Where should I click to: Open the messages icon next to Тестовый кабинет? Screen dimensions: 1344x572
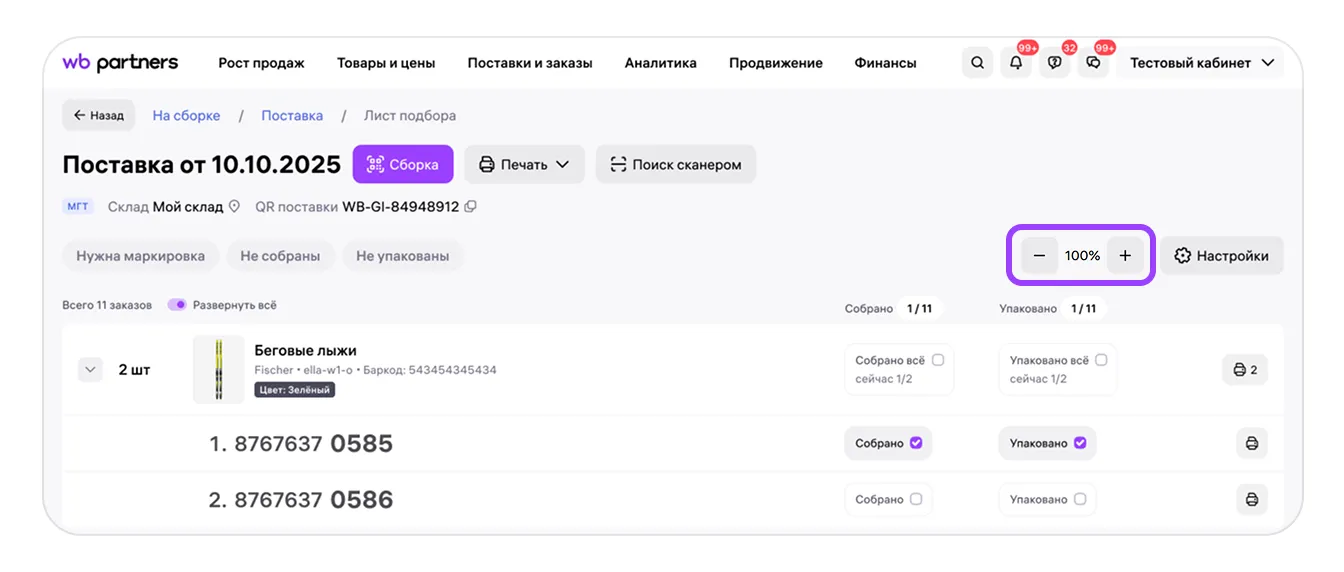pos(1094,63)
